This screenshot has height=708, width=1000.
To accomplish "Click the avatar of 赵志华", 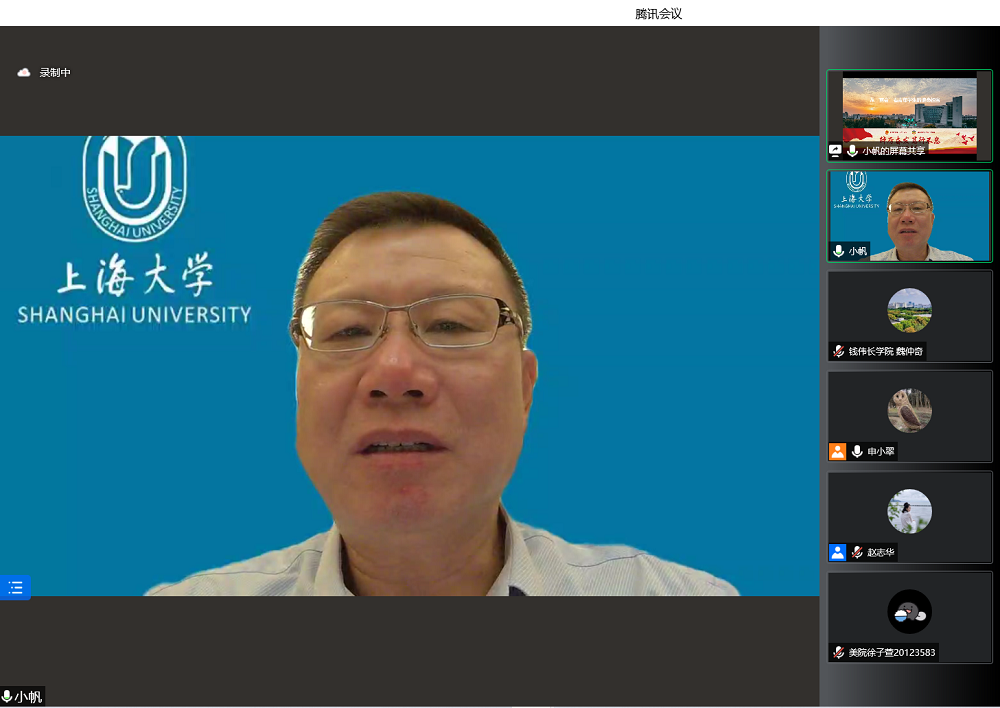I will 909,511.
